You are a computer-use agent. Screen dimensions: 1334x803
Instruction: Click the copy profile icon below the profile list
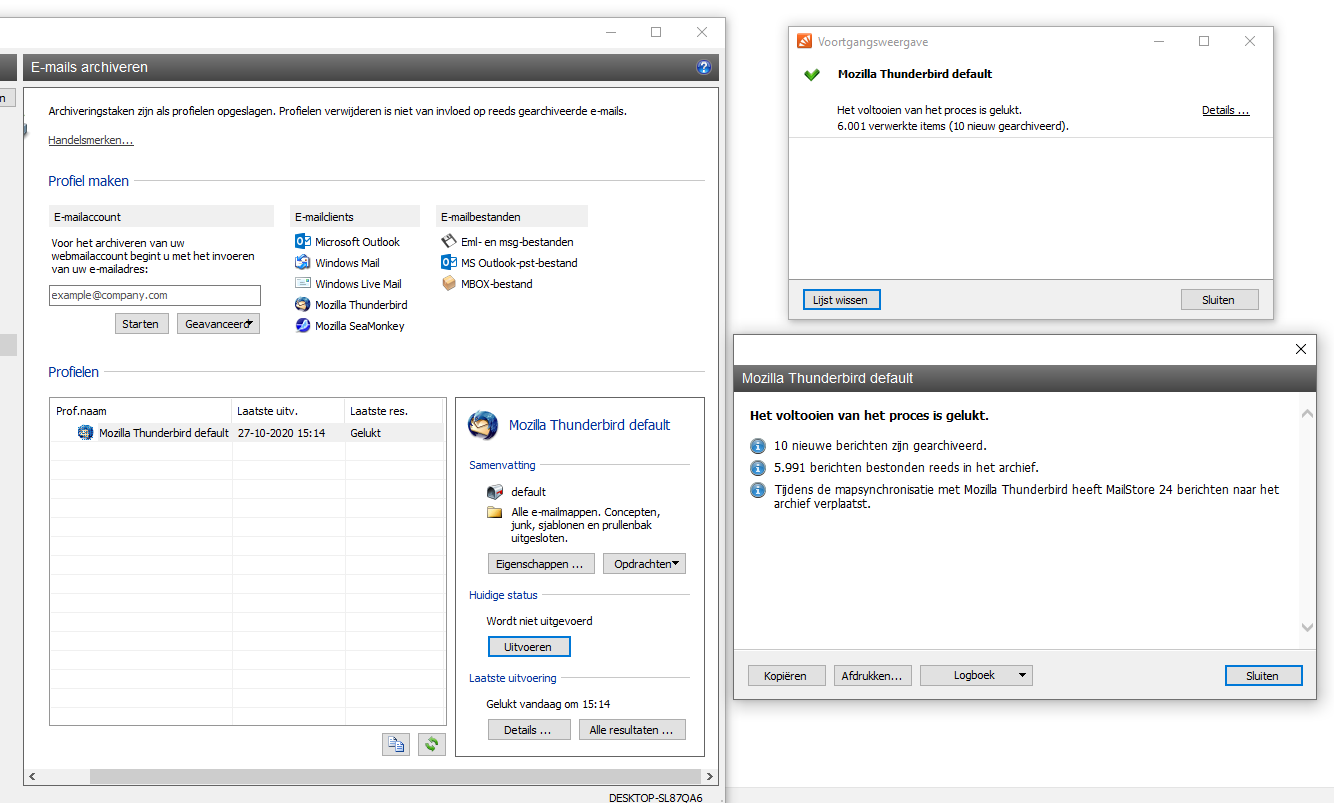coord(396,744)
